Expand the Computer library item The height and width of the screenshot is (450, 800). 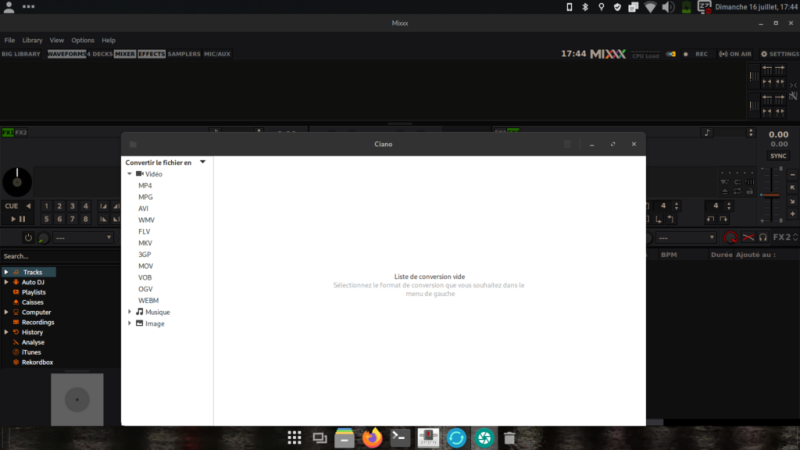6,312
